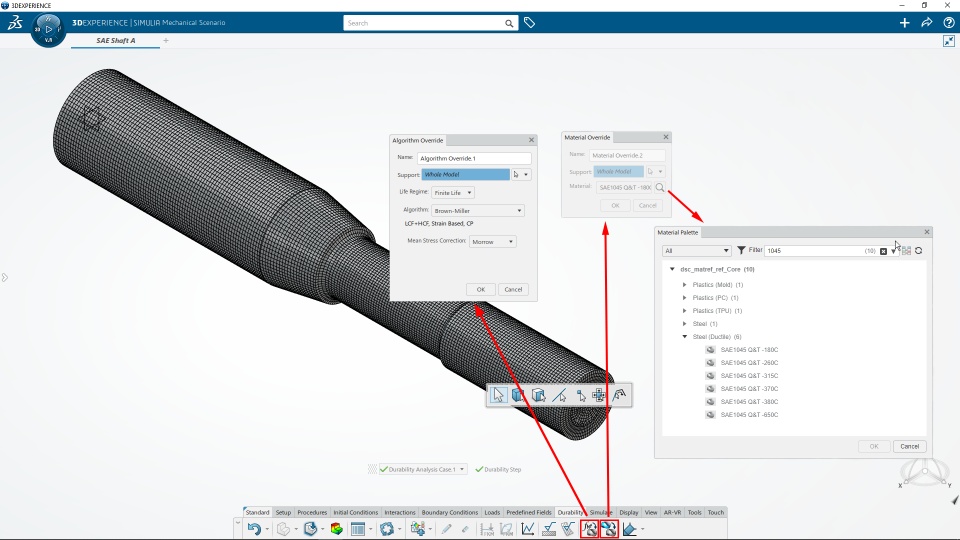Select material SAE1045 Q&T -180C

(749, 350)
